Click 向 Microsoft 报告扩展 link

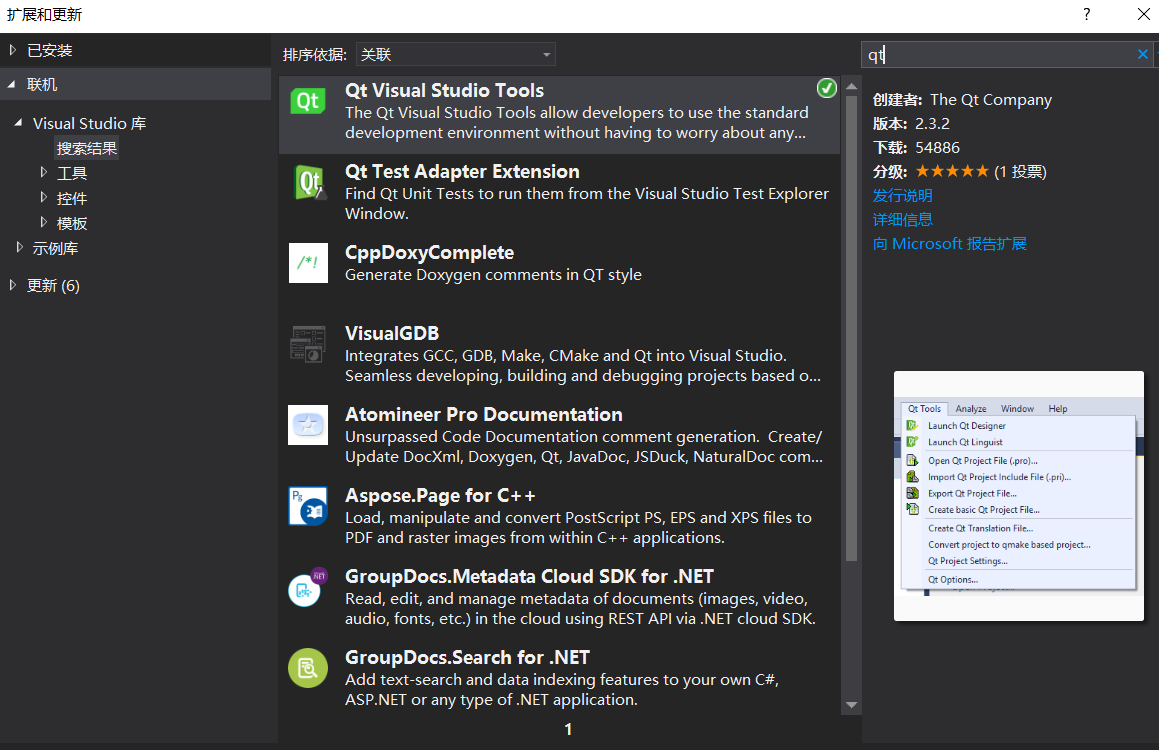point(950,244)
